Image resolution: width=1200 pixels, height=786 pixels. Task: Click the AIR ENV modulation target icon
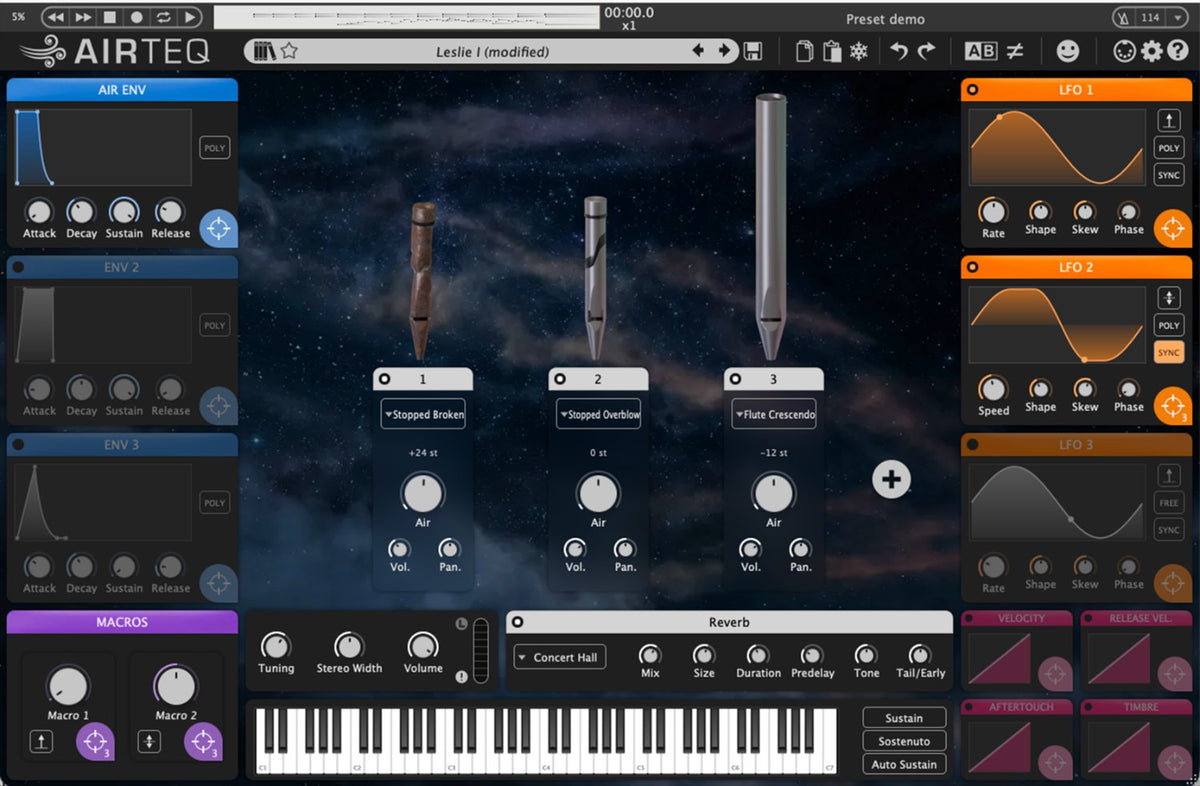tap(217, 228)
